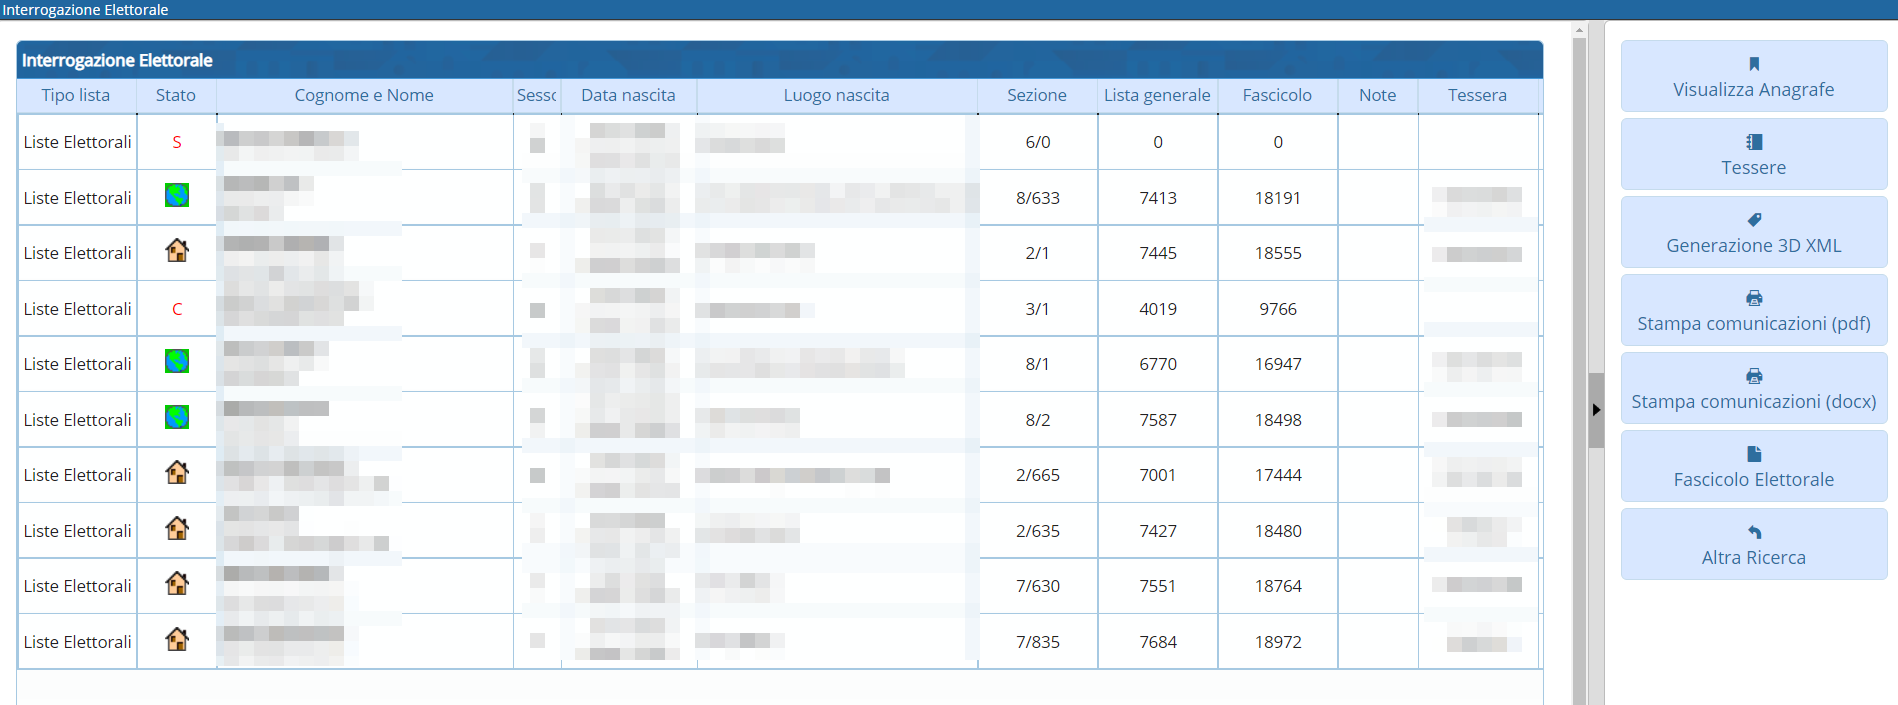The image size is (1898, 705).
Task: Select Lista generale cell 7684
Action: (x=1158, y=642)
